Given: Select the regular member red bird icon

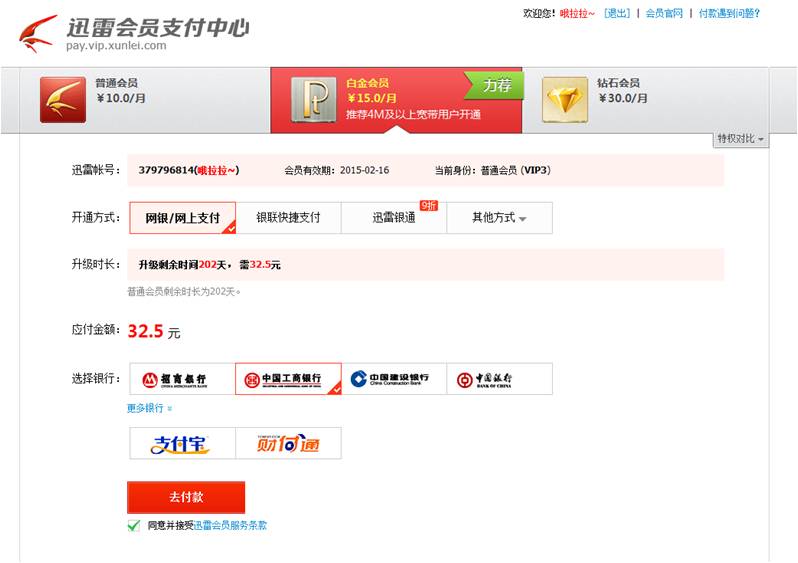Looking at the screenshot, I should click(63, 100).
